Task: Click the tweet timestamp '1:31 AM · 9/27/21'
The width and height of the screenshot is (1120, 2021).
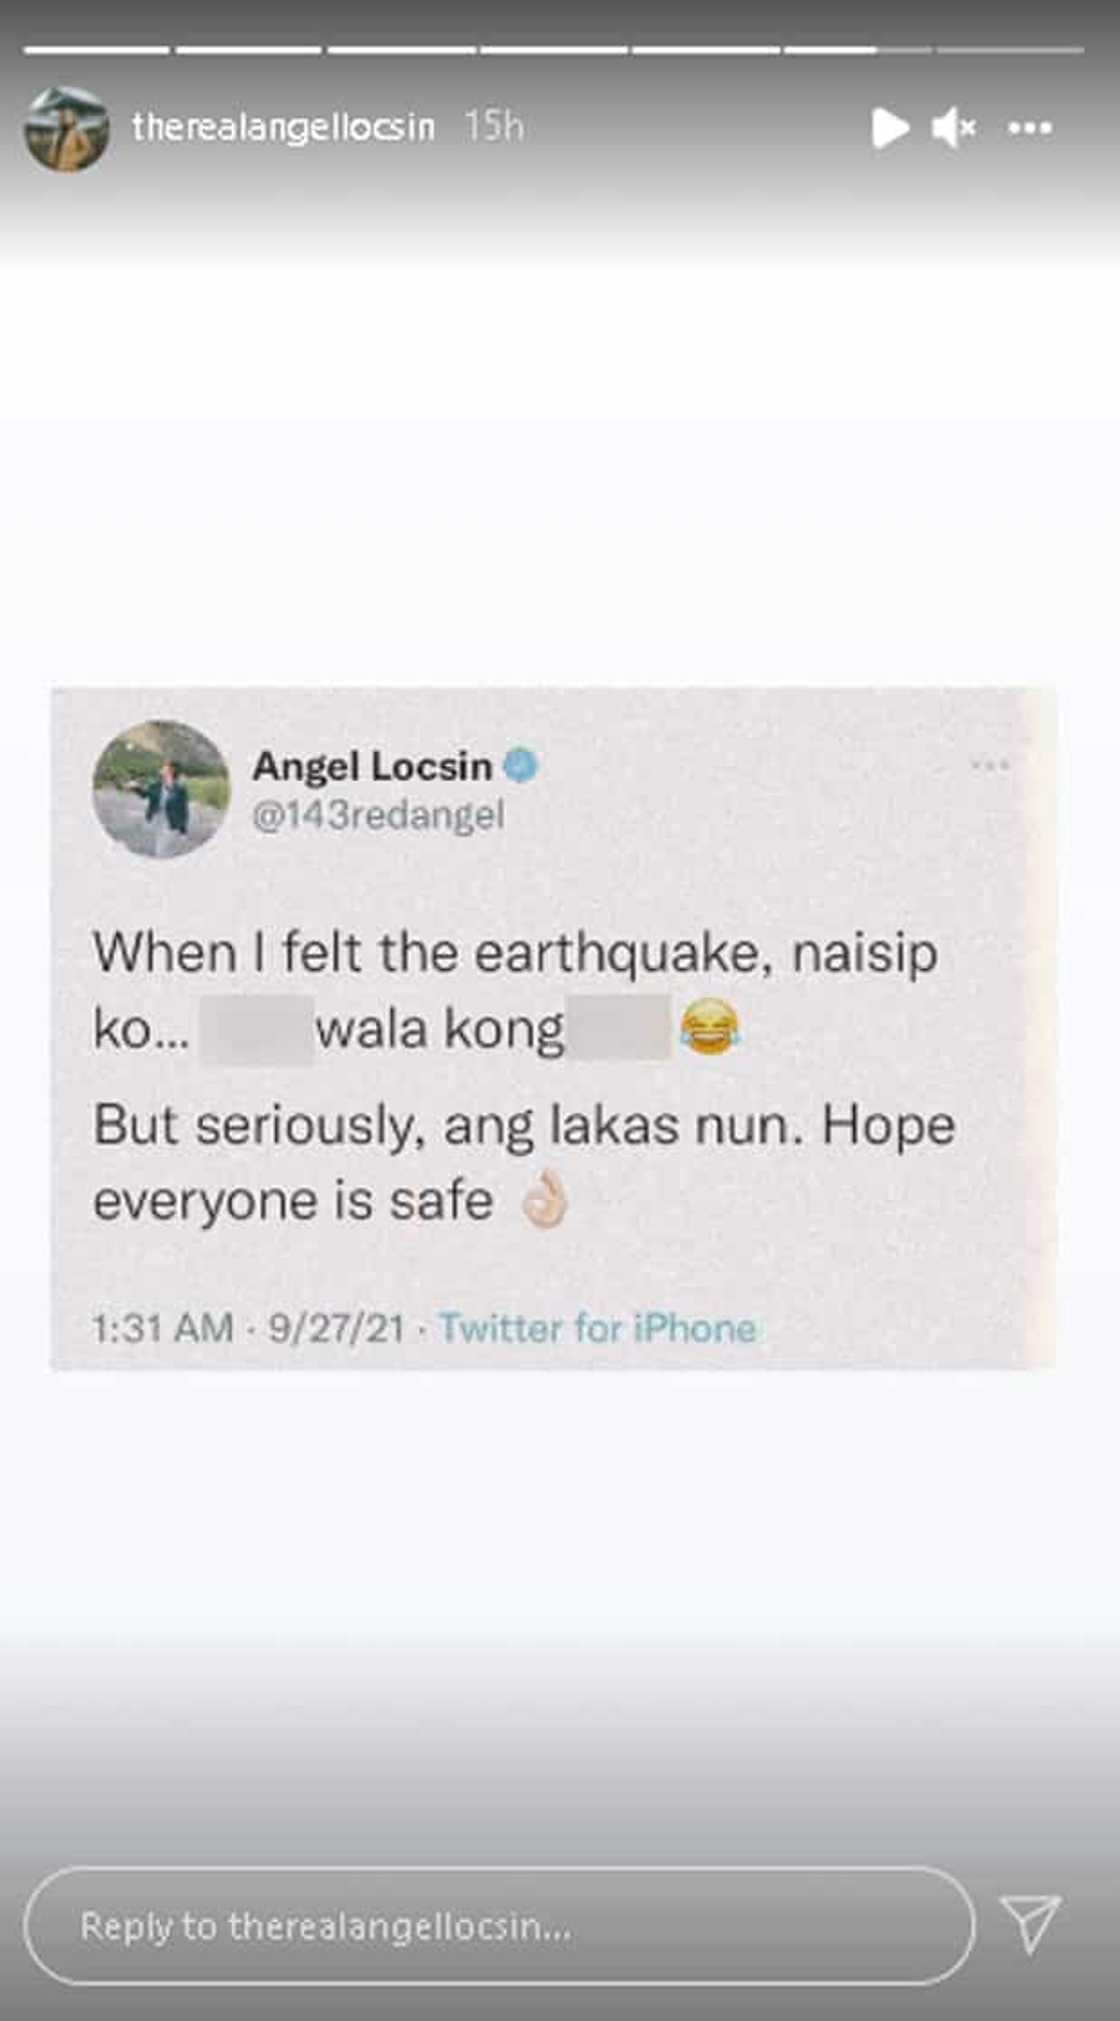Action: click(x=250, y=1328)
